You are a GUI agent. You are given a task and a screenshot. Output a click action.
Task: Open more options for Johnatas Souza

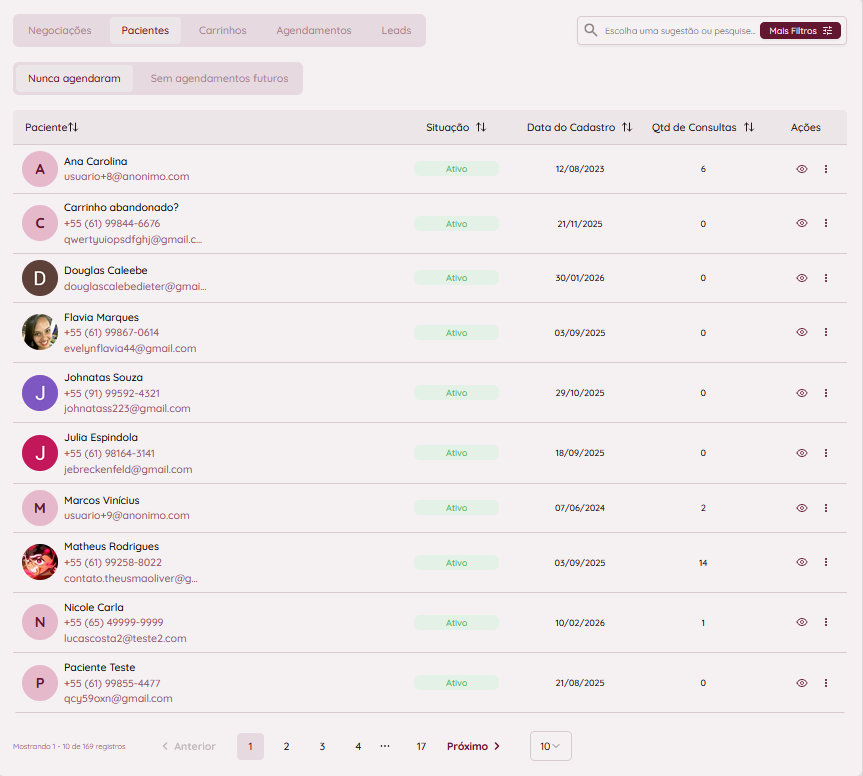click(826, 393)
